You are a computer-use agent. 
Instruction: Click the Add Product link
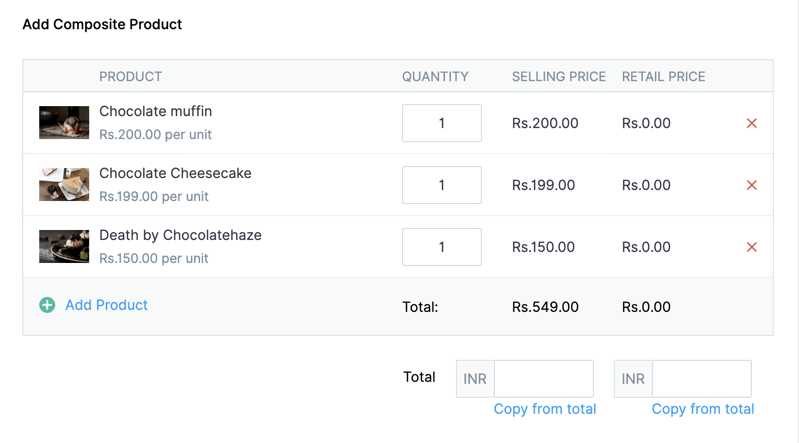(106, 305)
